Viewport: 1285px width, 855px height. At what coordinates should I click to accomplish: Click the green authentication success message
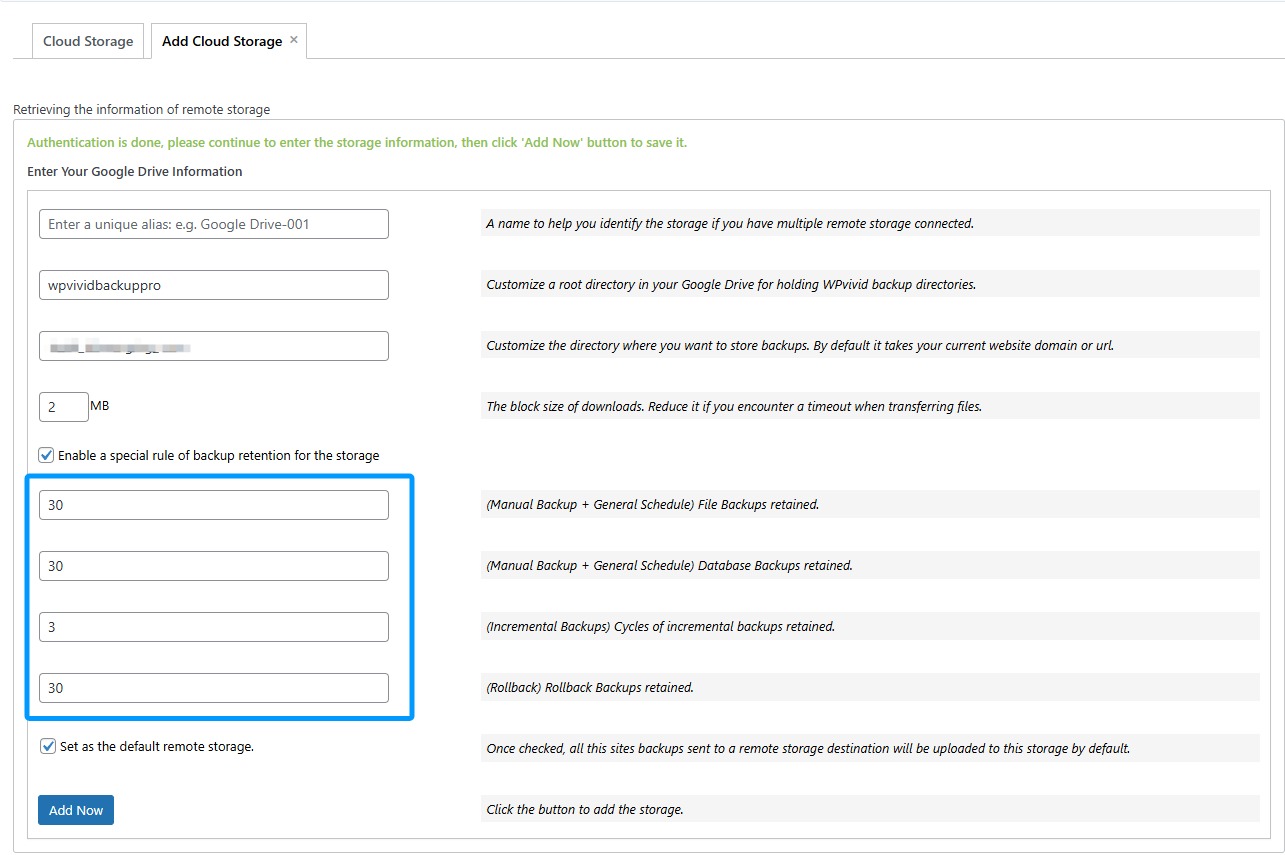click(356, 142)
